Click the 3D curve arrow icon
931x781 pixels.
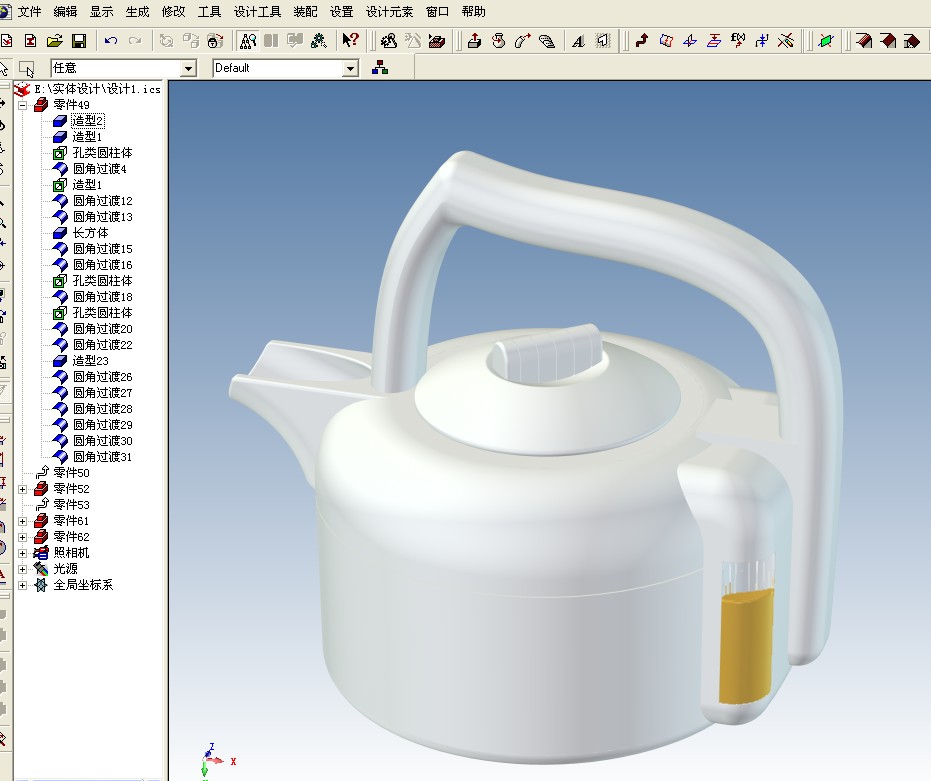pyautogui.click(x=642, y=41)
